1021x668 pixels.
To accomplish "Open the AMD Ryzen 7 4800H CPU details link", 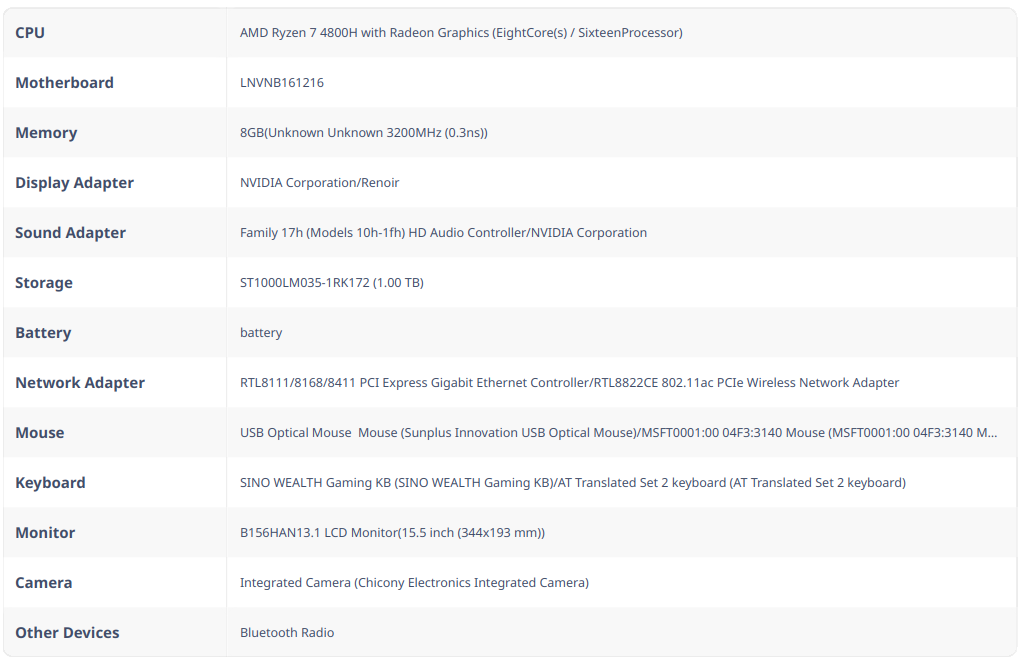I will click(460, 32).
